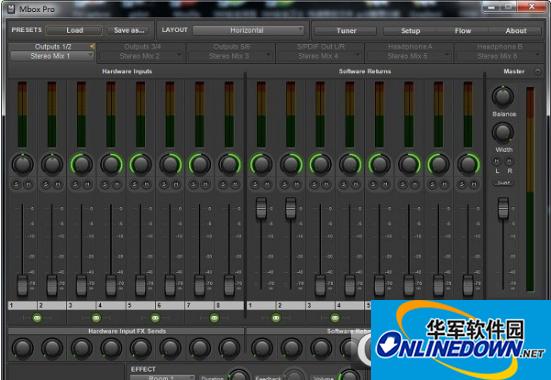Viewport: 551px width, 380px height.
Task: Open the Layout dropdown showing Horizontal
Action: 248,30
